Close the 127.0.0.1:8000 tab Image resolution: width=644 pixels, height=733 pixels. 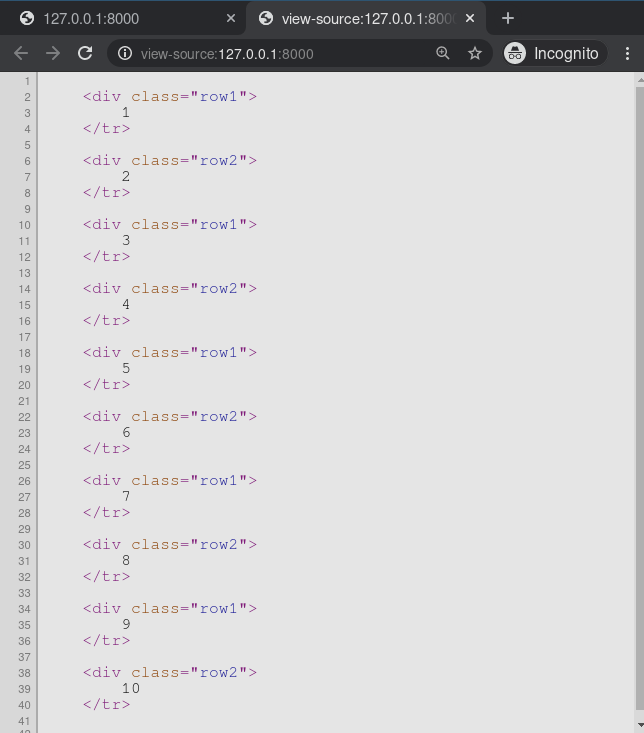tap(231, 18)
